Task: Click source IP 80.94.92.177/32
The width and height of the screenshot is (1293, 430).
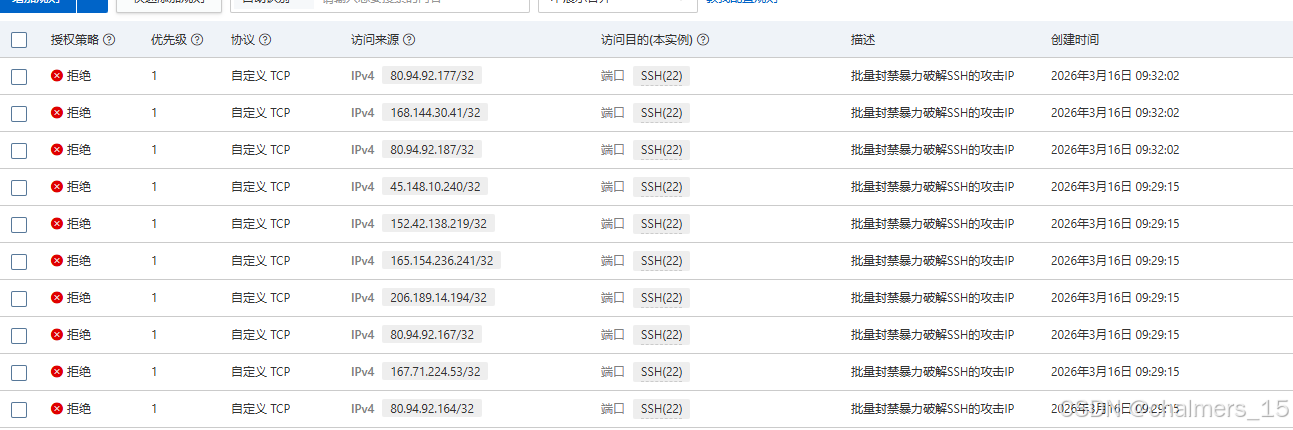Action: [433, 76]
